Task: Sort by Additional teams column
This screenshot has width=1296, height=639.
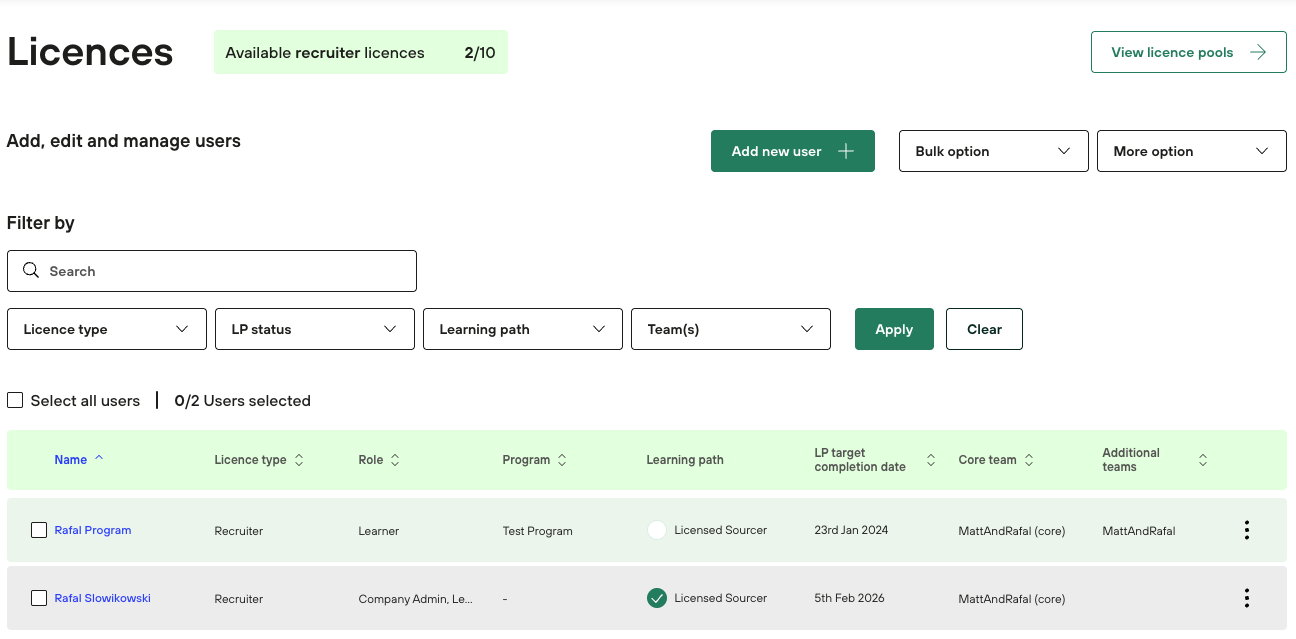Action: 1203,460
